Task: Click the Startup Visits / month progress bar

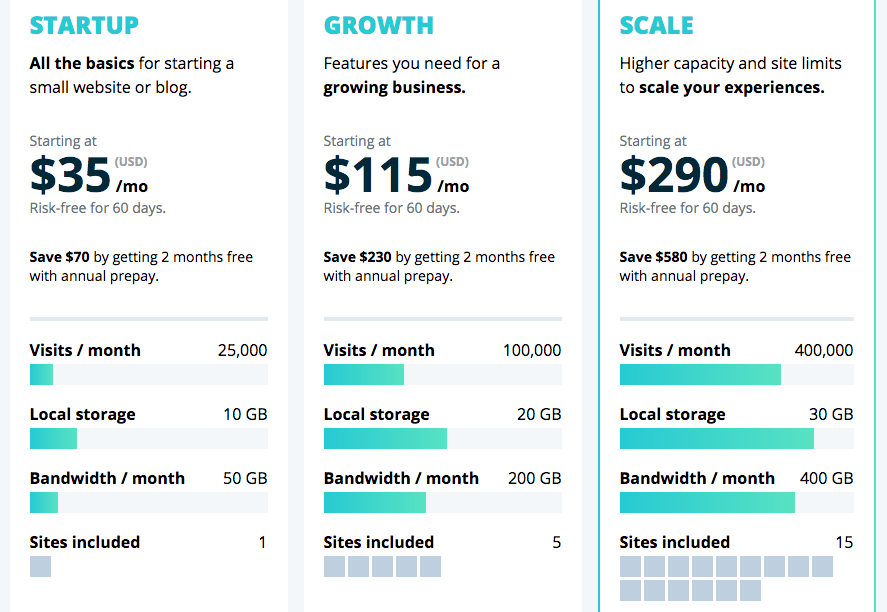Action: (148, 375)
